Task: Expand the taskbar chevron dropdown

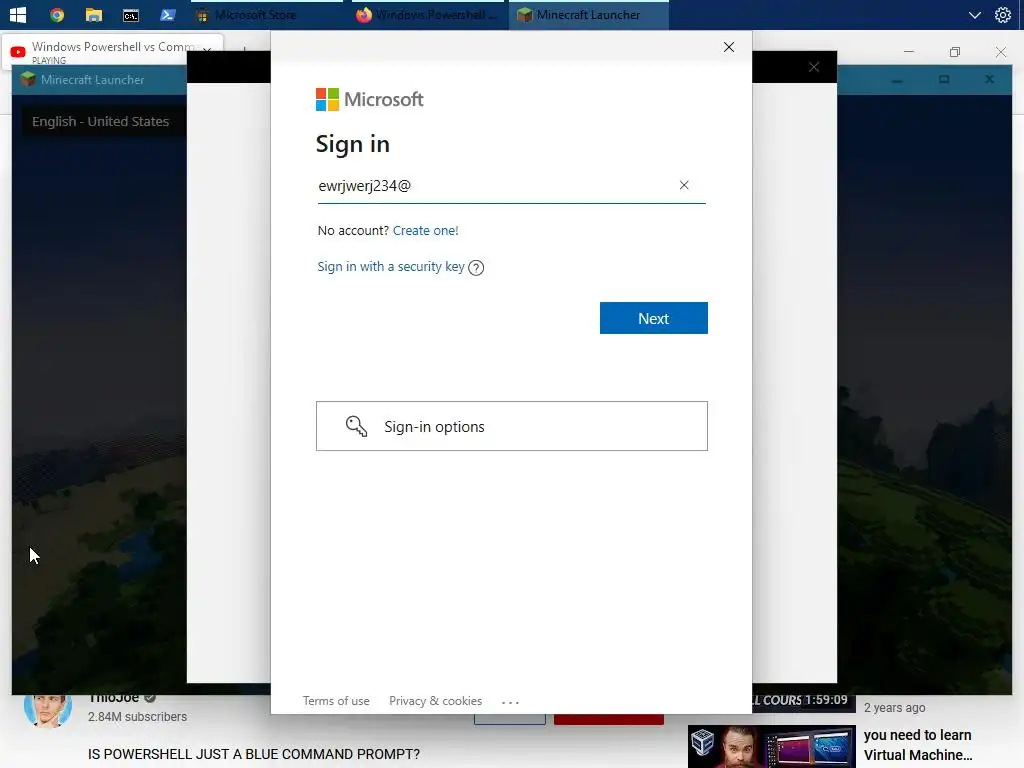Action: (x=974, y=15)
